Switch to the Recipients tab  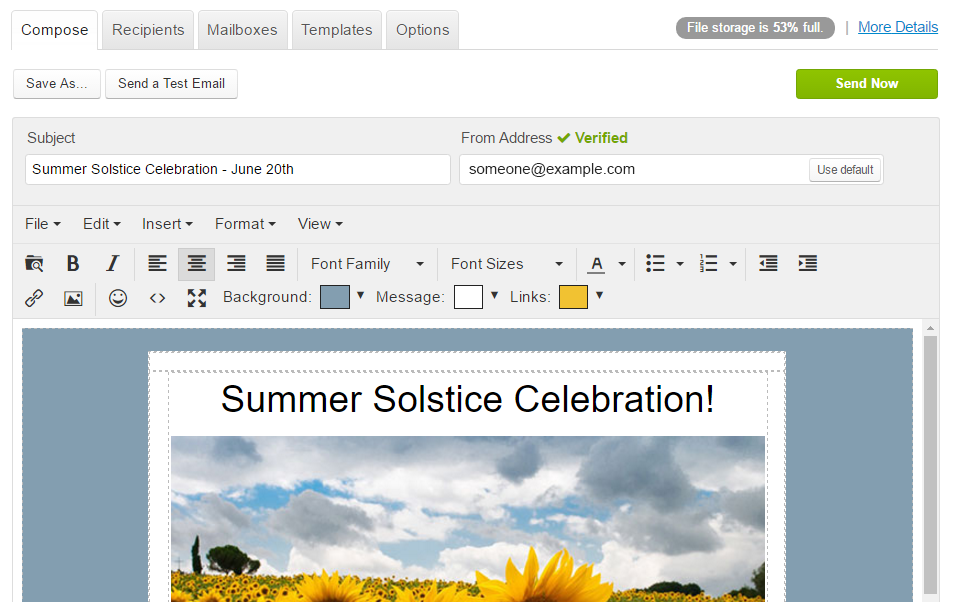148,30
